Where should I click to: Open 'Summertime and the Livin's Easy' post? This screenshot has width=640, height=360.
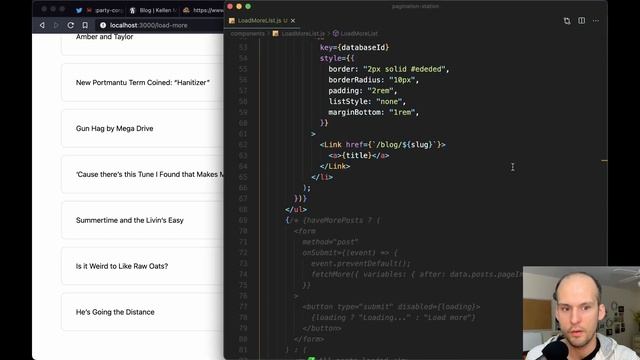click(x=129, y=220)
